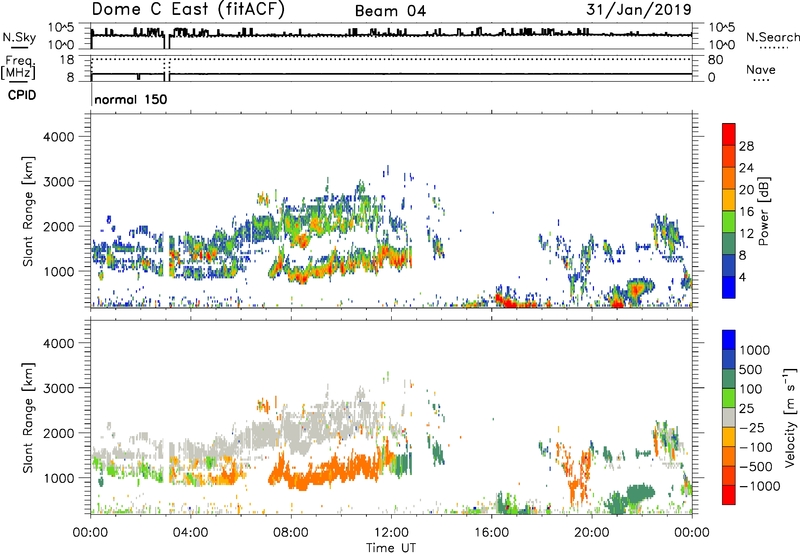Click the velocity panel 'Slant Range [km]' label
Viewport: 800px width, 554px height.
(28, 417)
